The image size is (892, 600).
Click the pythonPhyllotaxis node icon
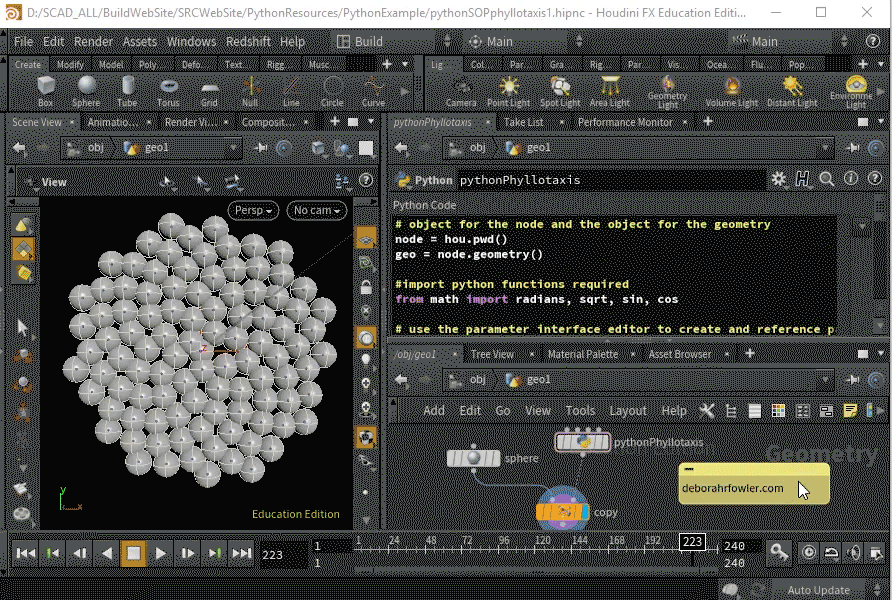click(583, 442)
